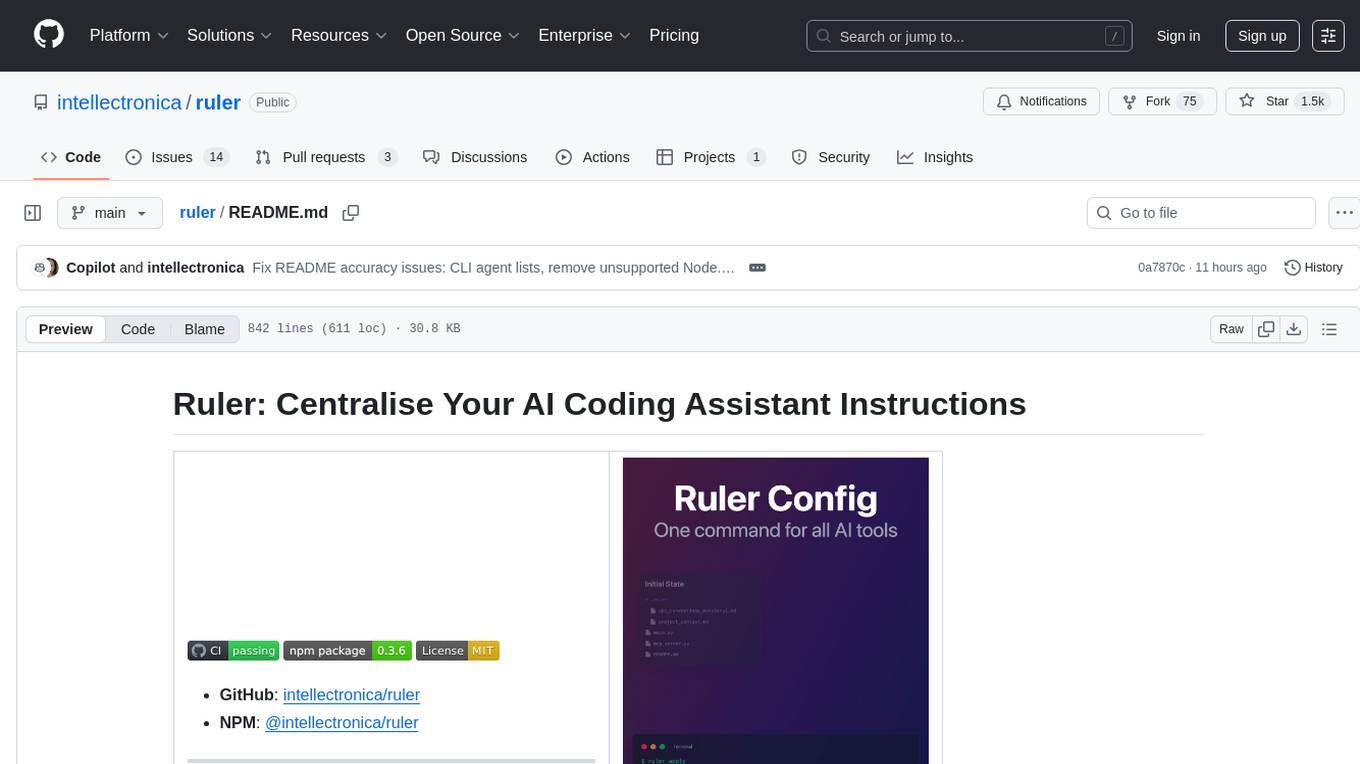The width and height of the screenshot is (1360, 764).
Task: Select the Code view
Action: tap(138, 329)
